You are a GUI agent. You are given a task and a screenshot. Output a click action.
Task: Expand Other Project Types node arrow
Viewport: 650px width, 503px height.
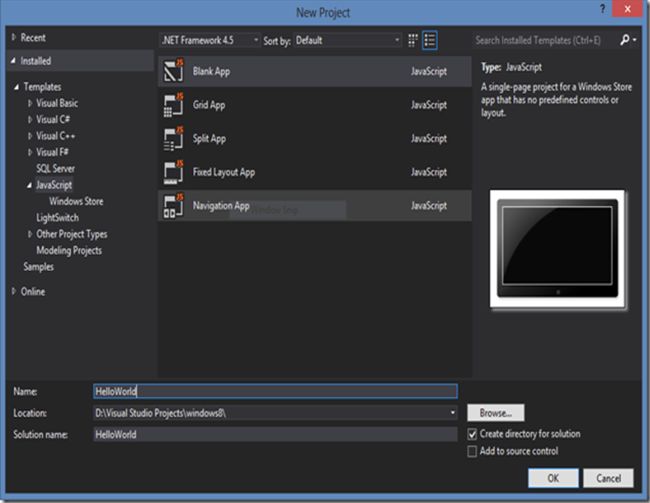[30, 234]
